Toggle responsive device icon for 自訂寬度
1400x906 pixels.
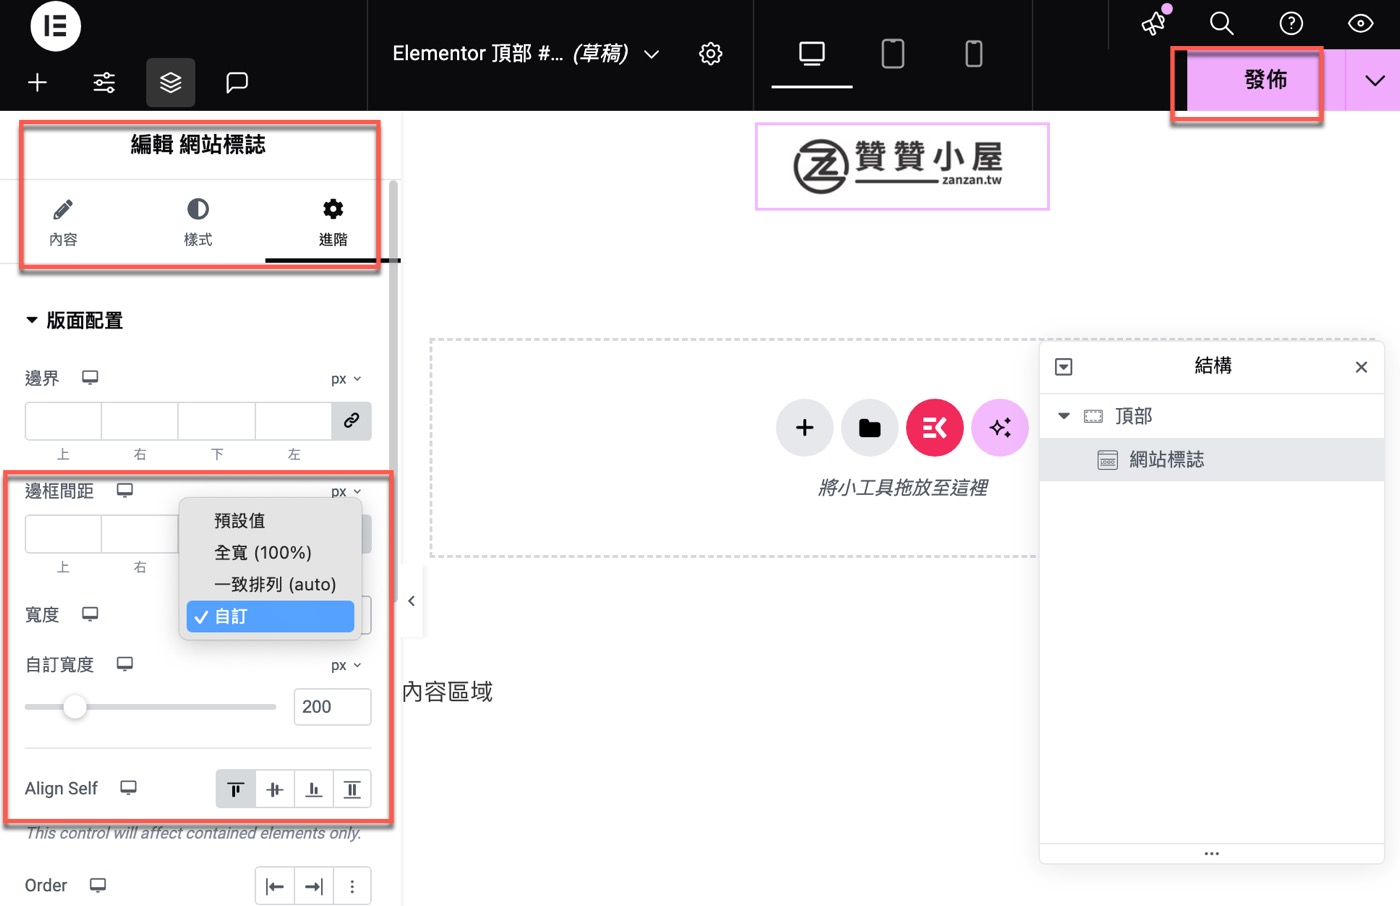tap(125, 663)
